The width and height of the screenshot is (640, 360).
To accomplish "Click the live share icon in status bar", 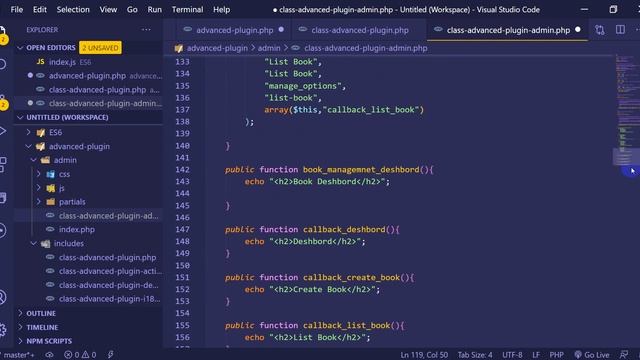I will 111,355.
